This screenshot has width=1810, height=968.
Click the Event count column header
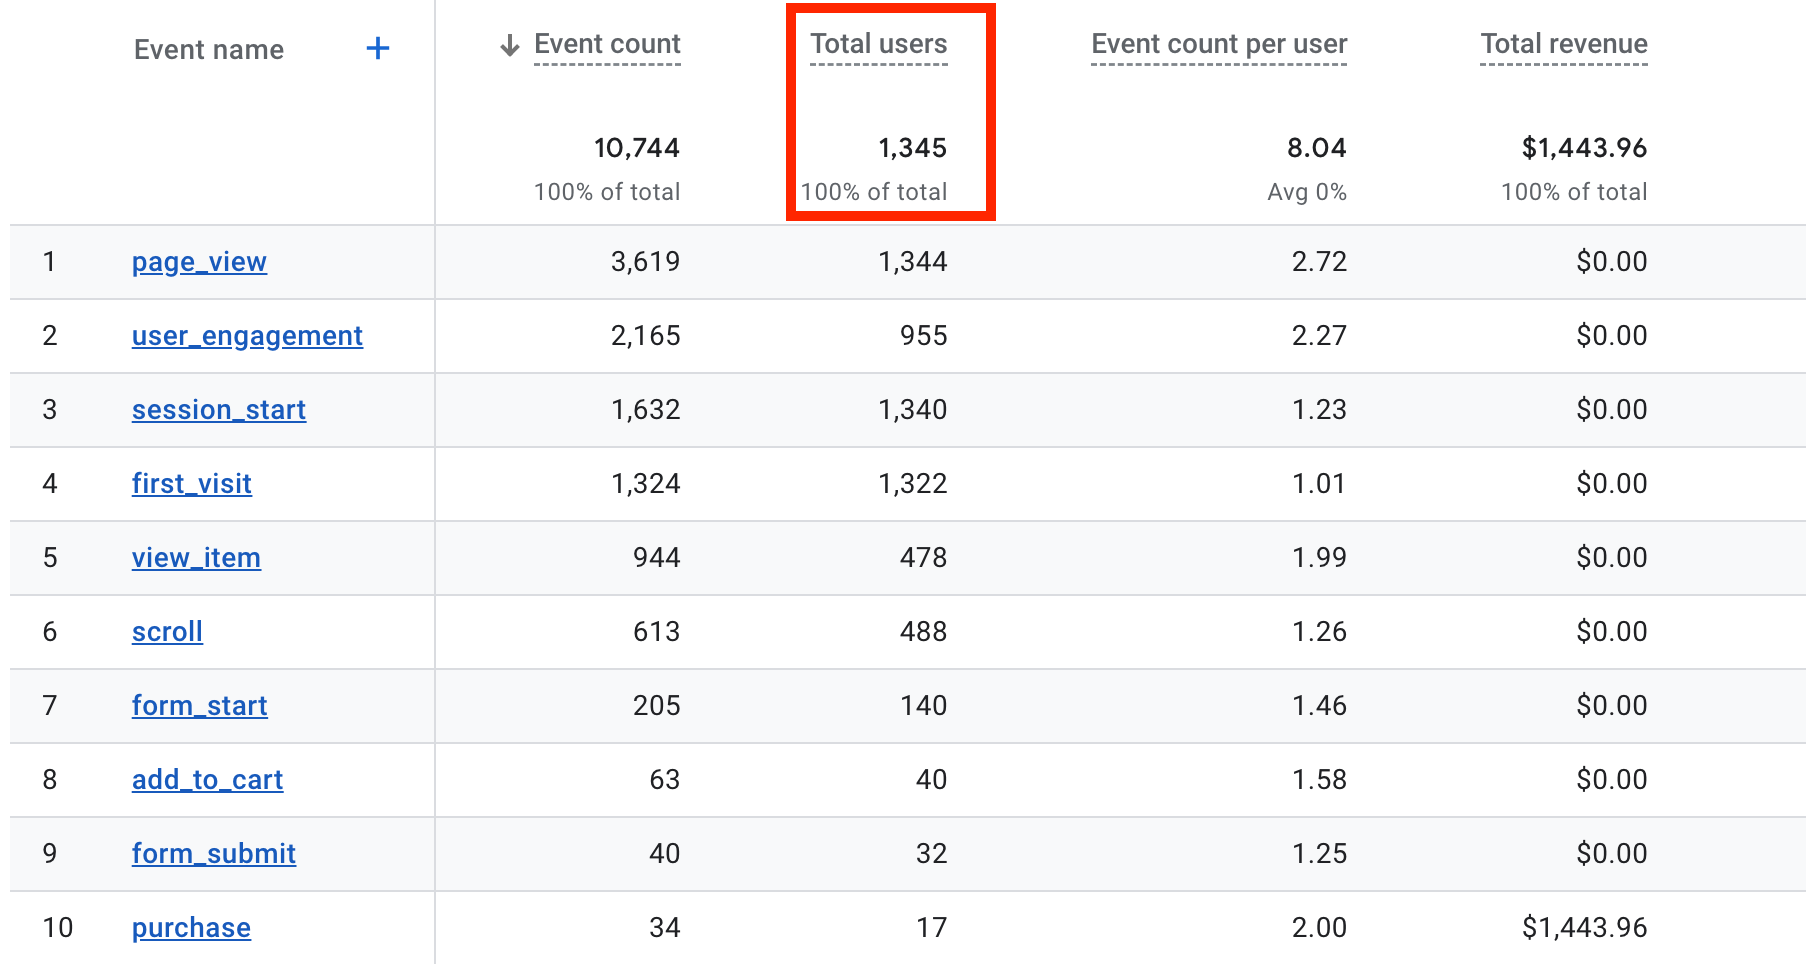click(606, 44)
